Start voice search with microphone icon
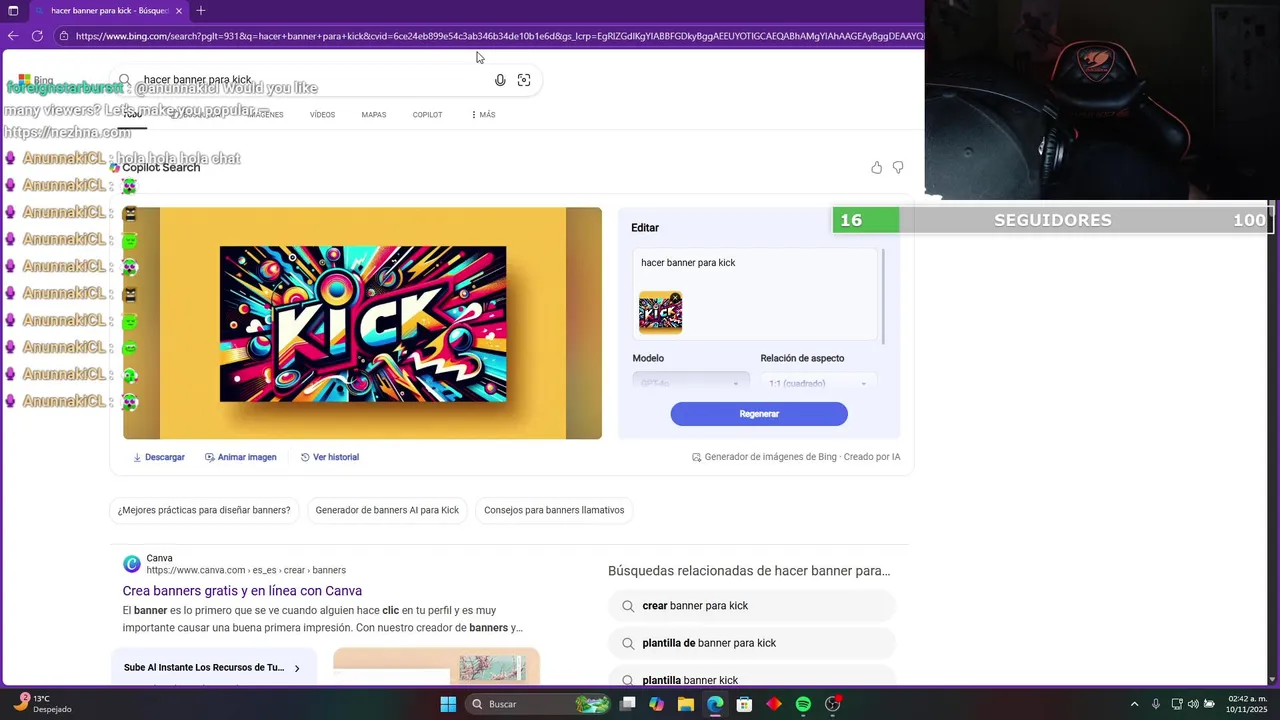 click(500, 80)
